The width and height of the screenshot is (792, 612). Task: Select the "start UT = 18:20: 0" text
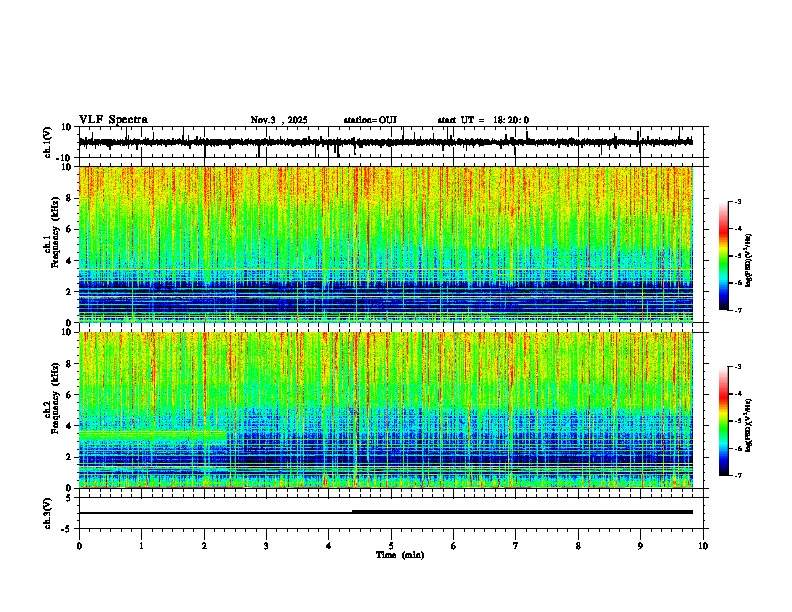tap(483, 120)
